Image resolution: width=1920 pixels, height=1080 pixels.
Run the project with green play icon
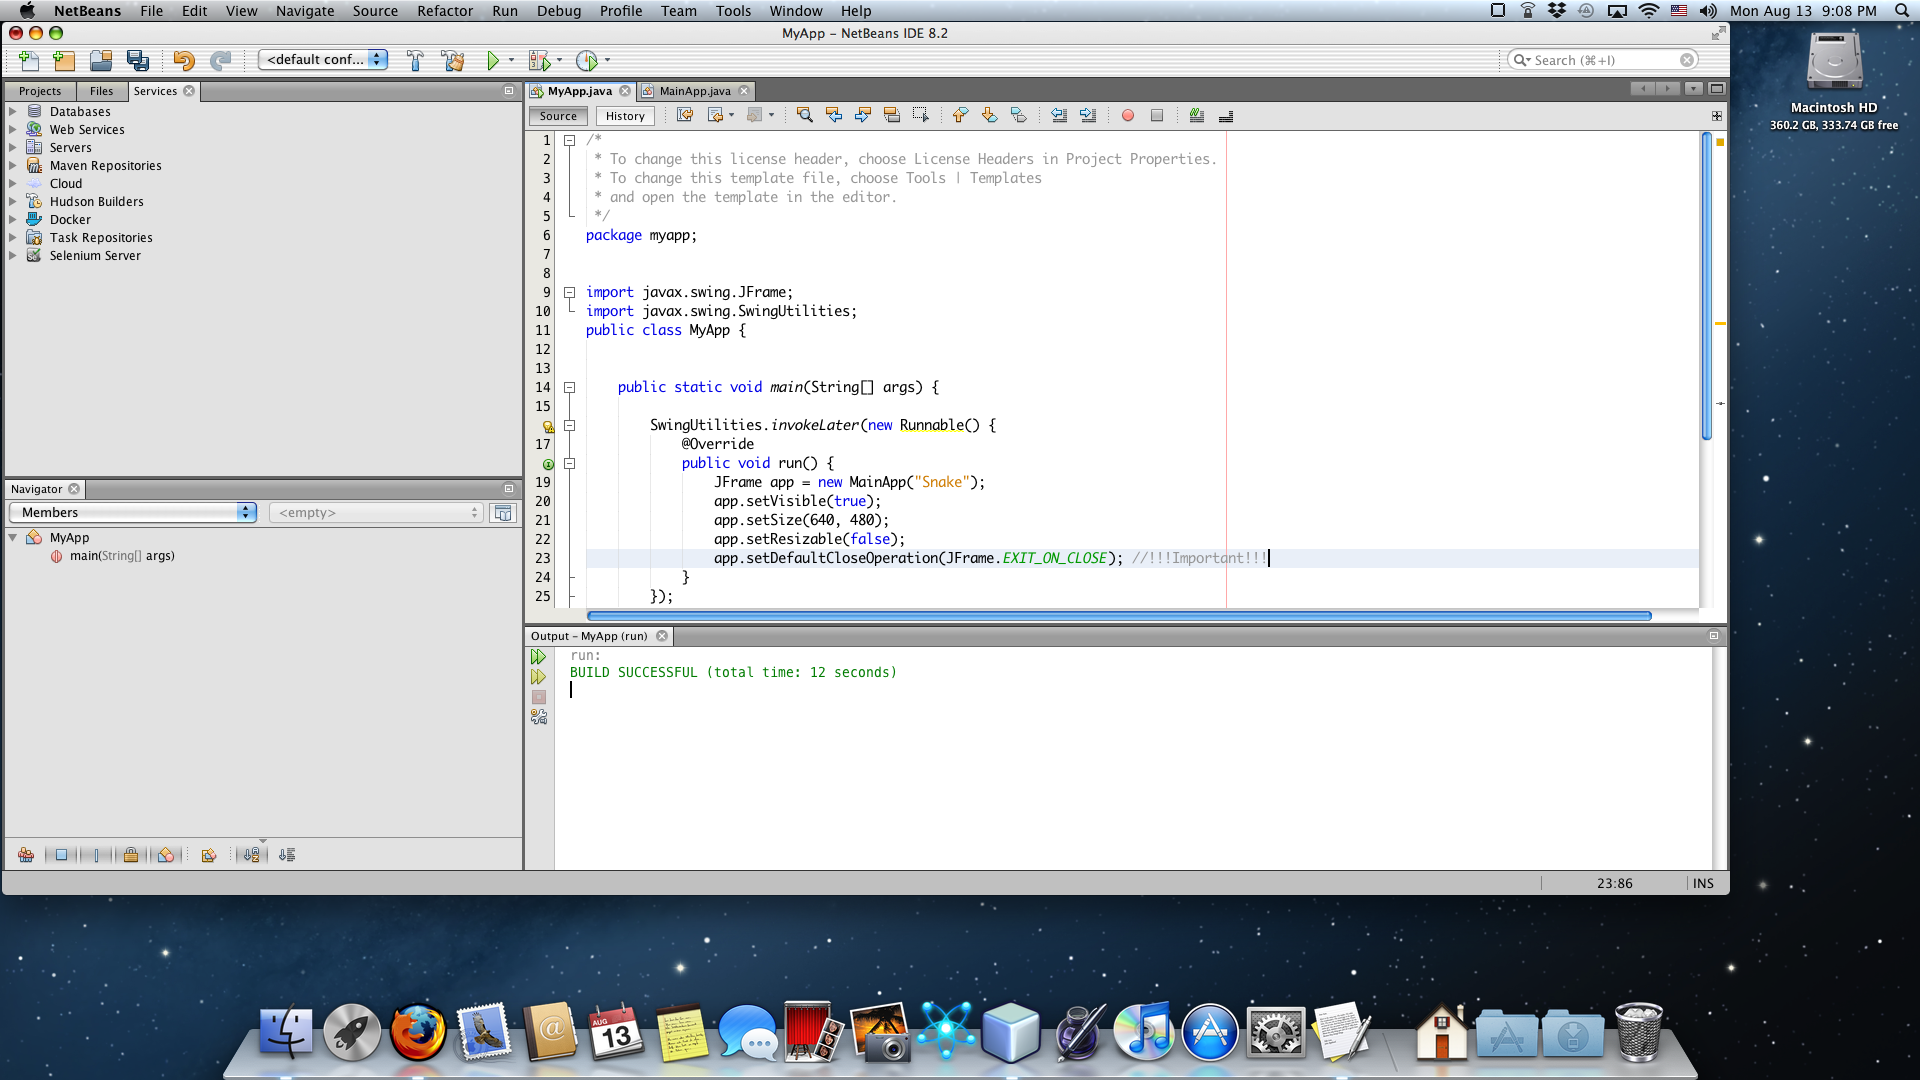tap(492, 60)
